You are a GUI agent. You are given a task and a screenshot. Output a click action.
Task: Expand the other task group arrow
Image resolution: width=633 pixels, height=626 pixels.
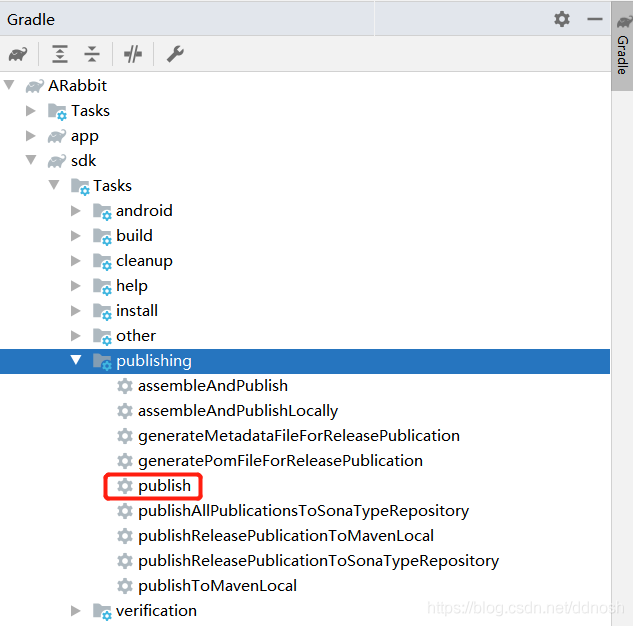tap(75, 336)
